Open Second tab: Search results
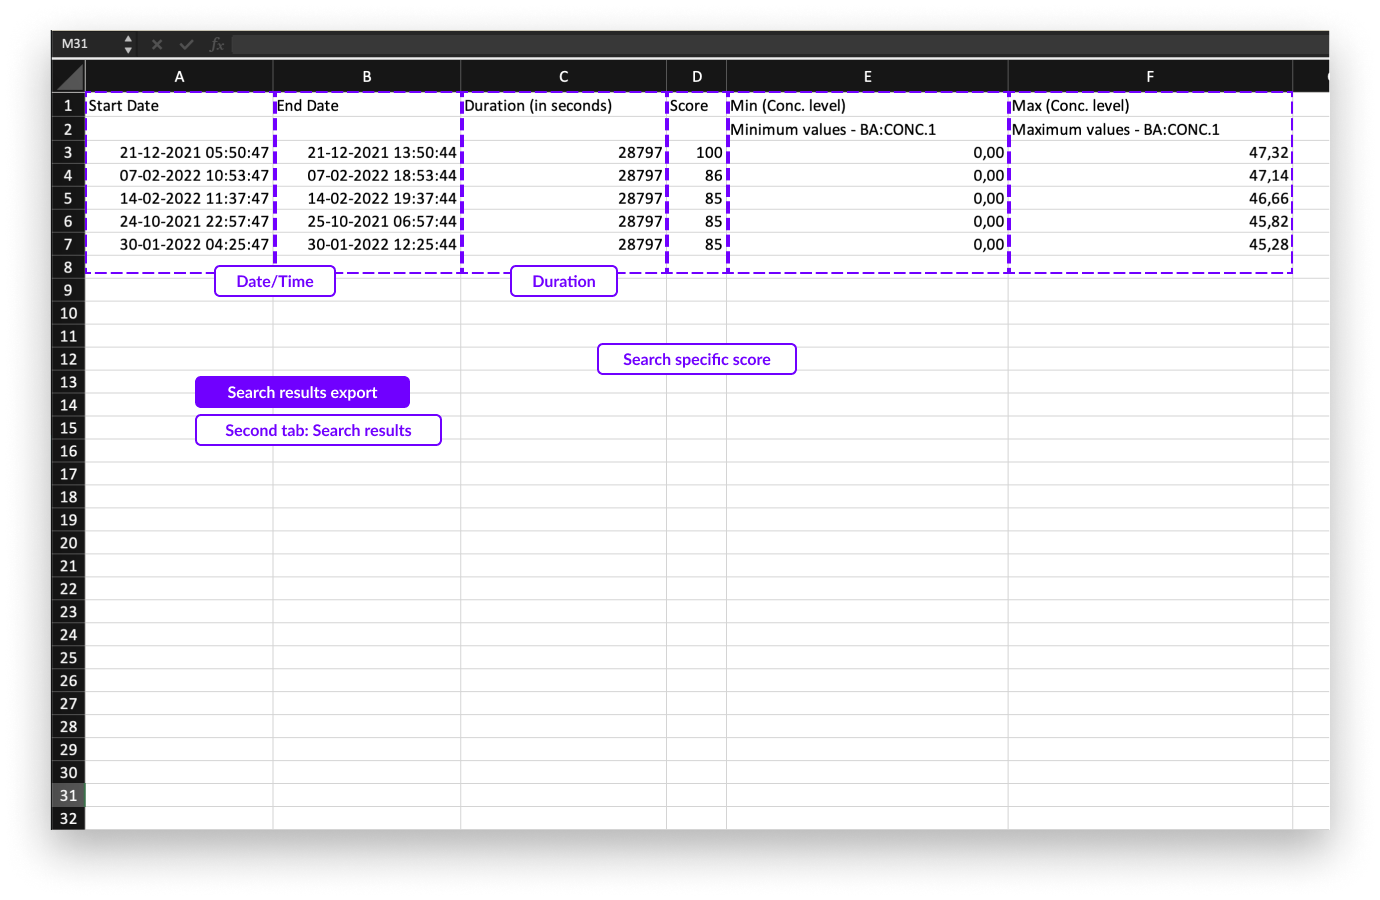1380x900 pixels. pyautogui.click(x=318, y=430)
